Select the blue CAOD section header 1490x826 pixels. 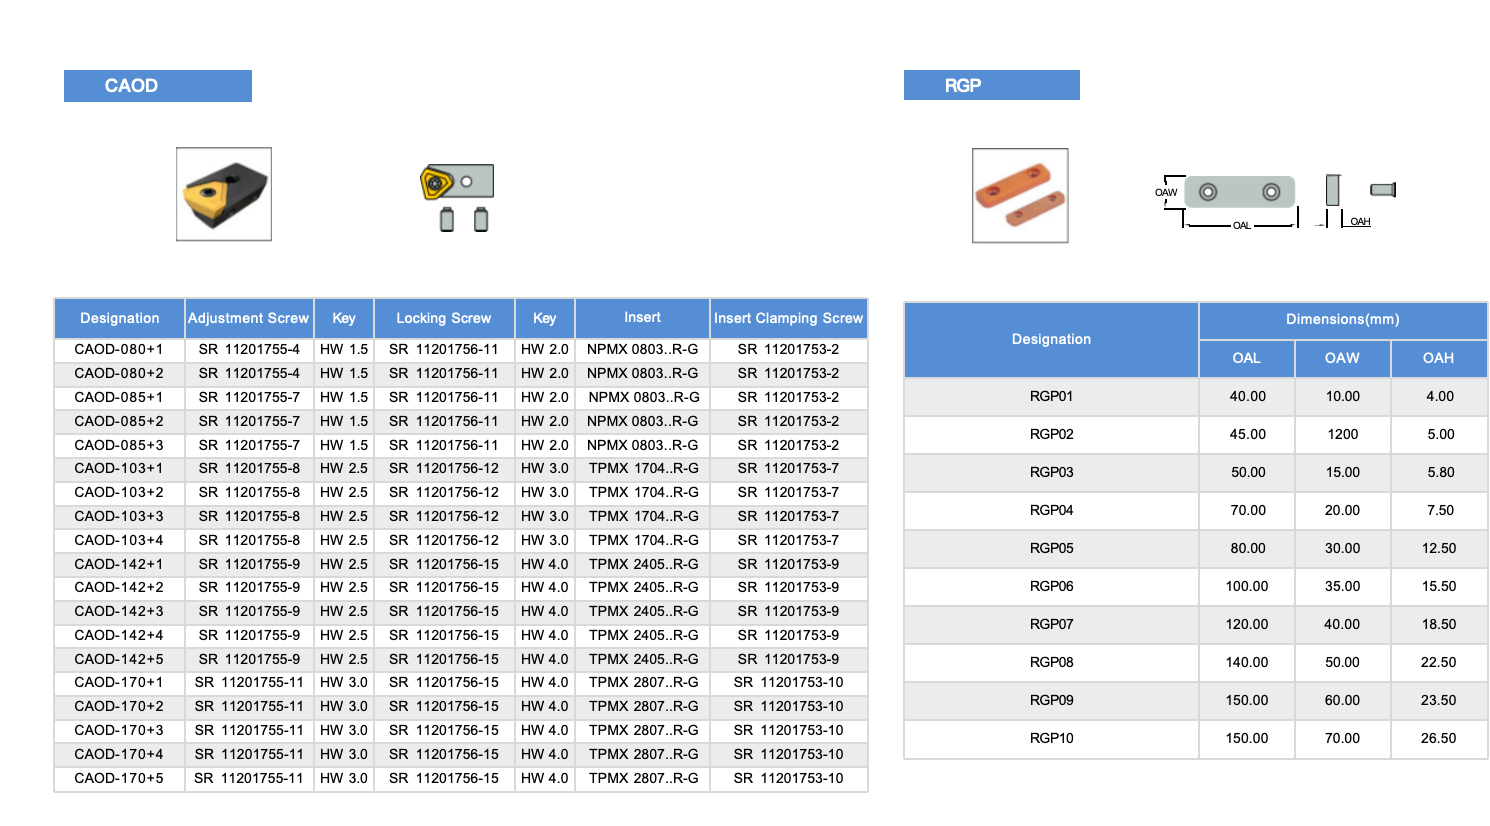[158, 85]
